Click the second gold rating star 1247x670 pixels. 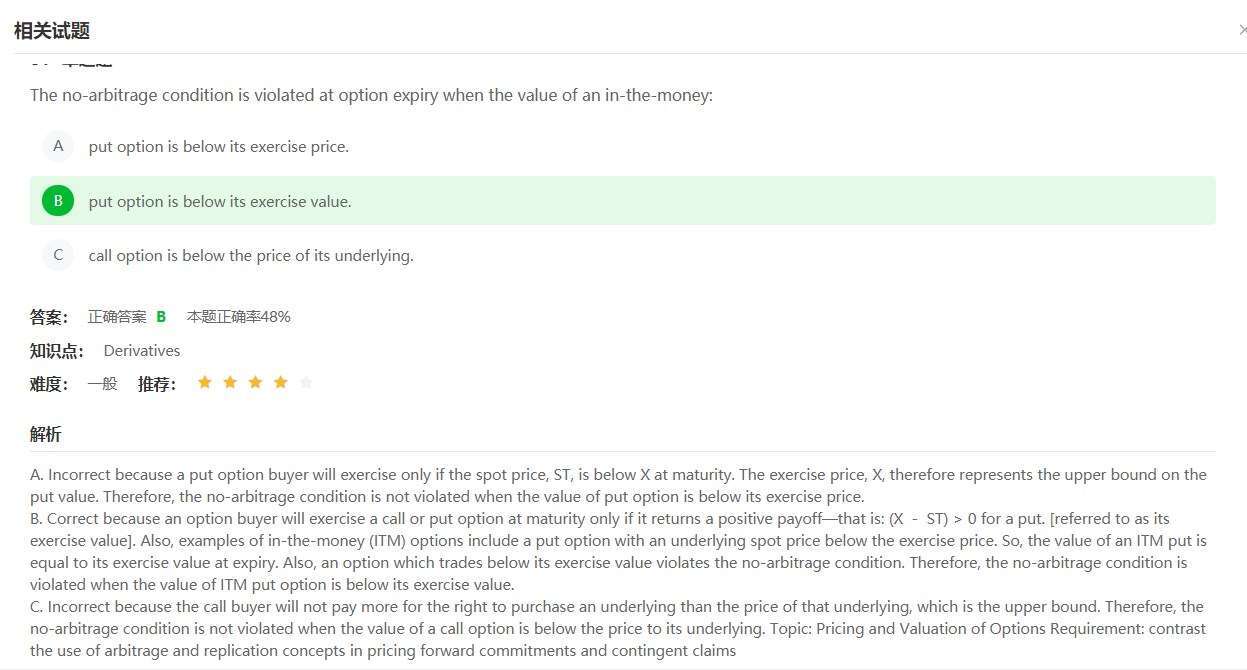point(230,382)
